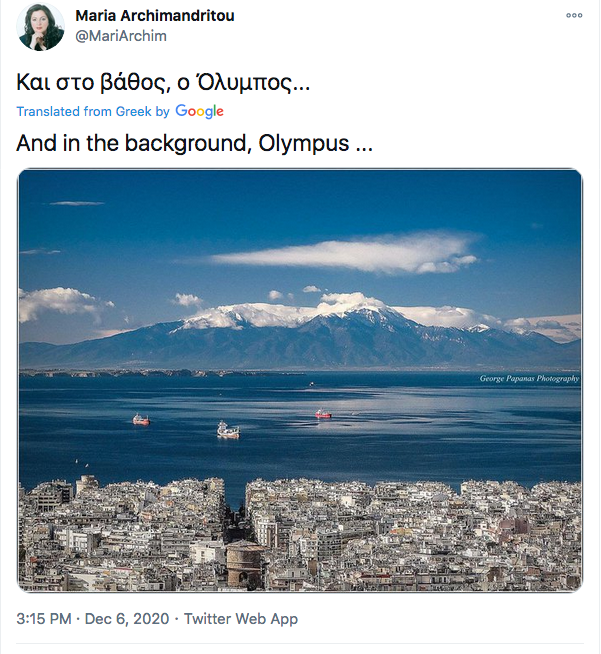Click the red boat on the right side
The image size is (601, 654).
click(x=323, y=413)
